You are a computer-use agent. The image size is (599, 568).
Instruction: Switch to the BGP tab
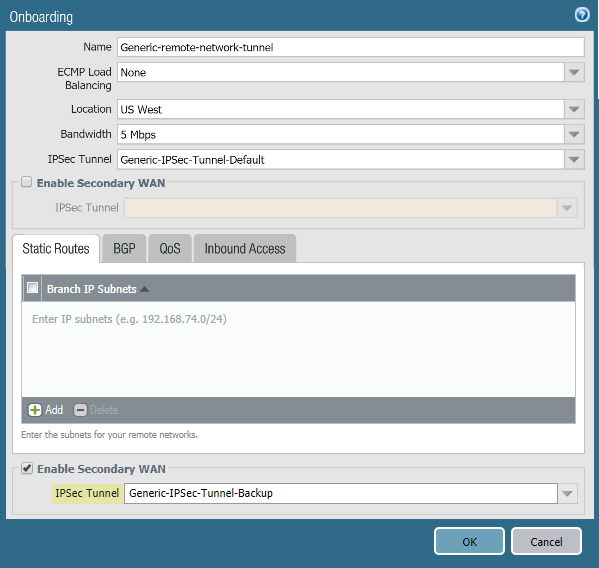124,248
